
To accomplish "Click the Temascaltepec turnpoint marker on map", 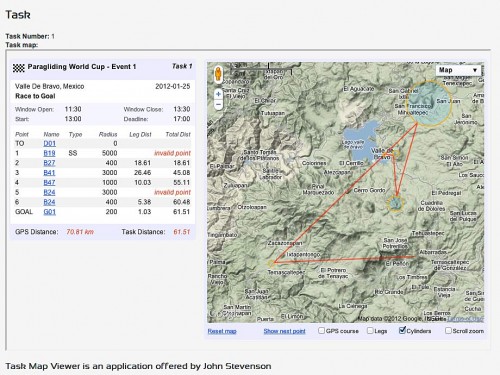I will tap(272, 263).
